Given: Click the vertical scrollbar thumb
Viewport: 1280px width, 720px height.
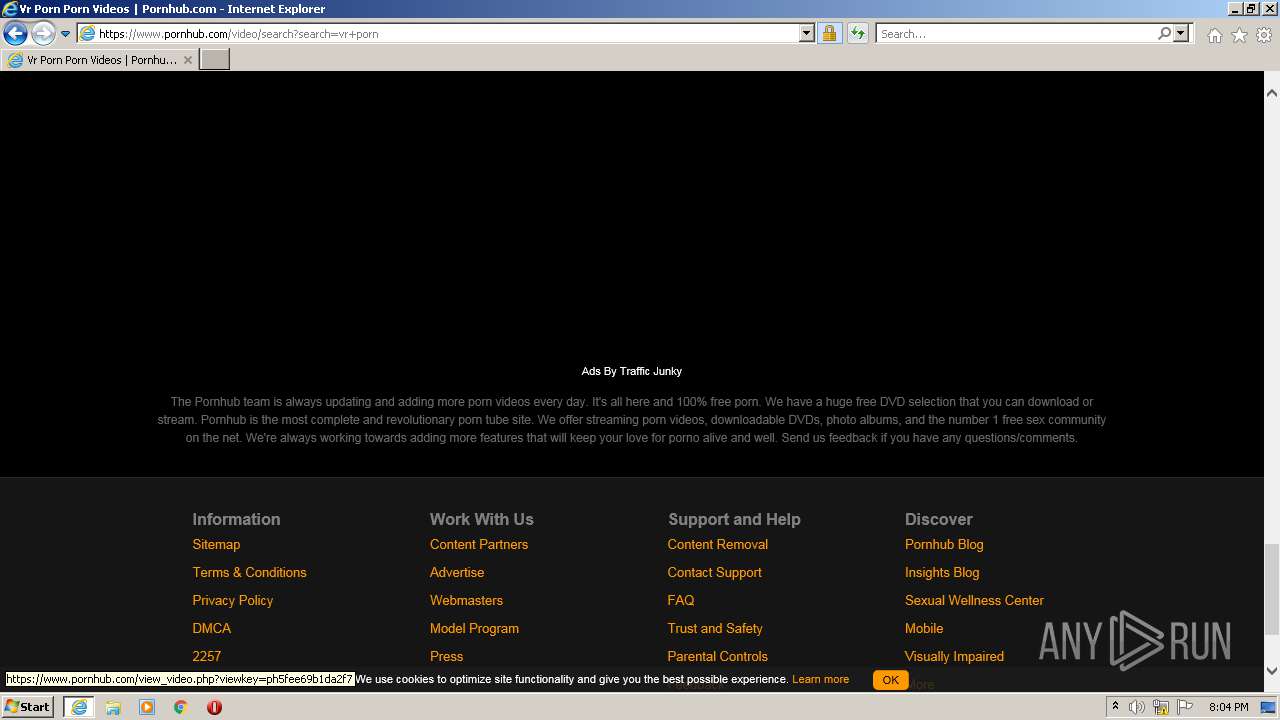Looking at the screenshot, I should (1272, 589).
